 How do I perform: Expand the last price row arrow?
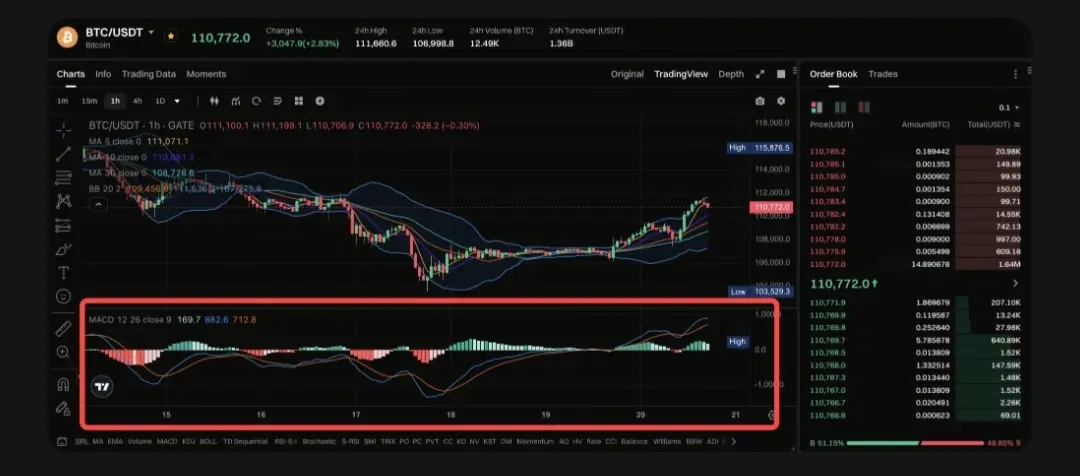(x=1015, y=283)
